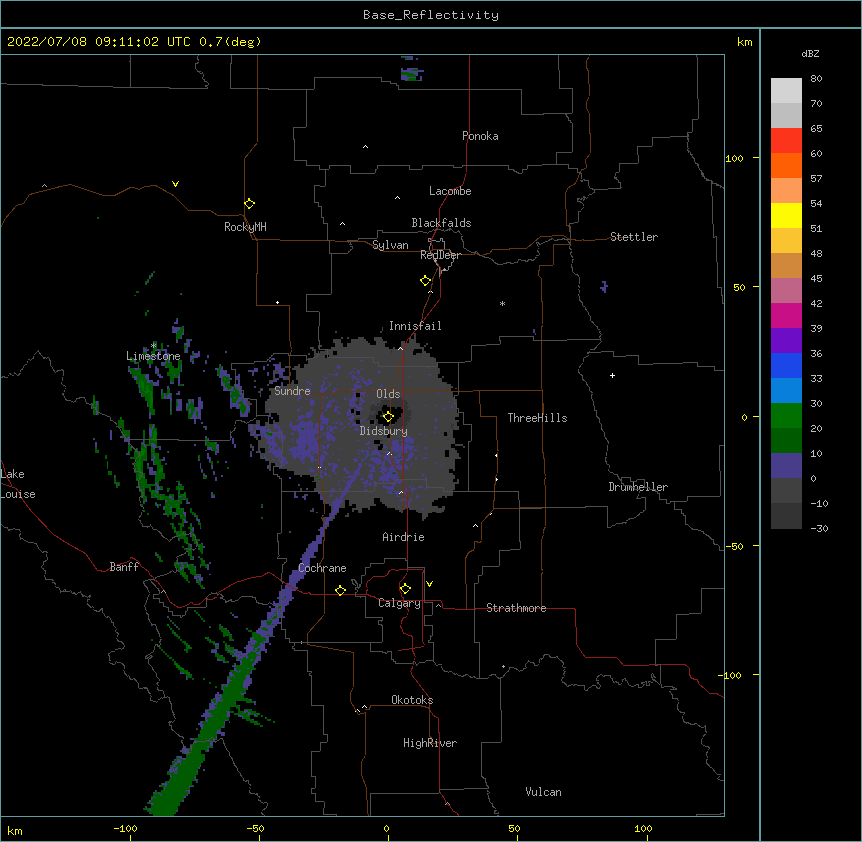Click the yellow diamond marker below Cochrane
Viewport: 862px width, 842px height.
tap(340, 590)
